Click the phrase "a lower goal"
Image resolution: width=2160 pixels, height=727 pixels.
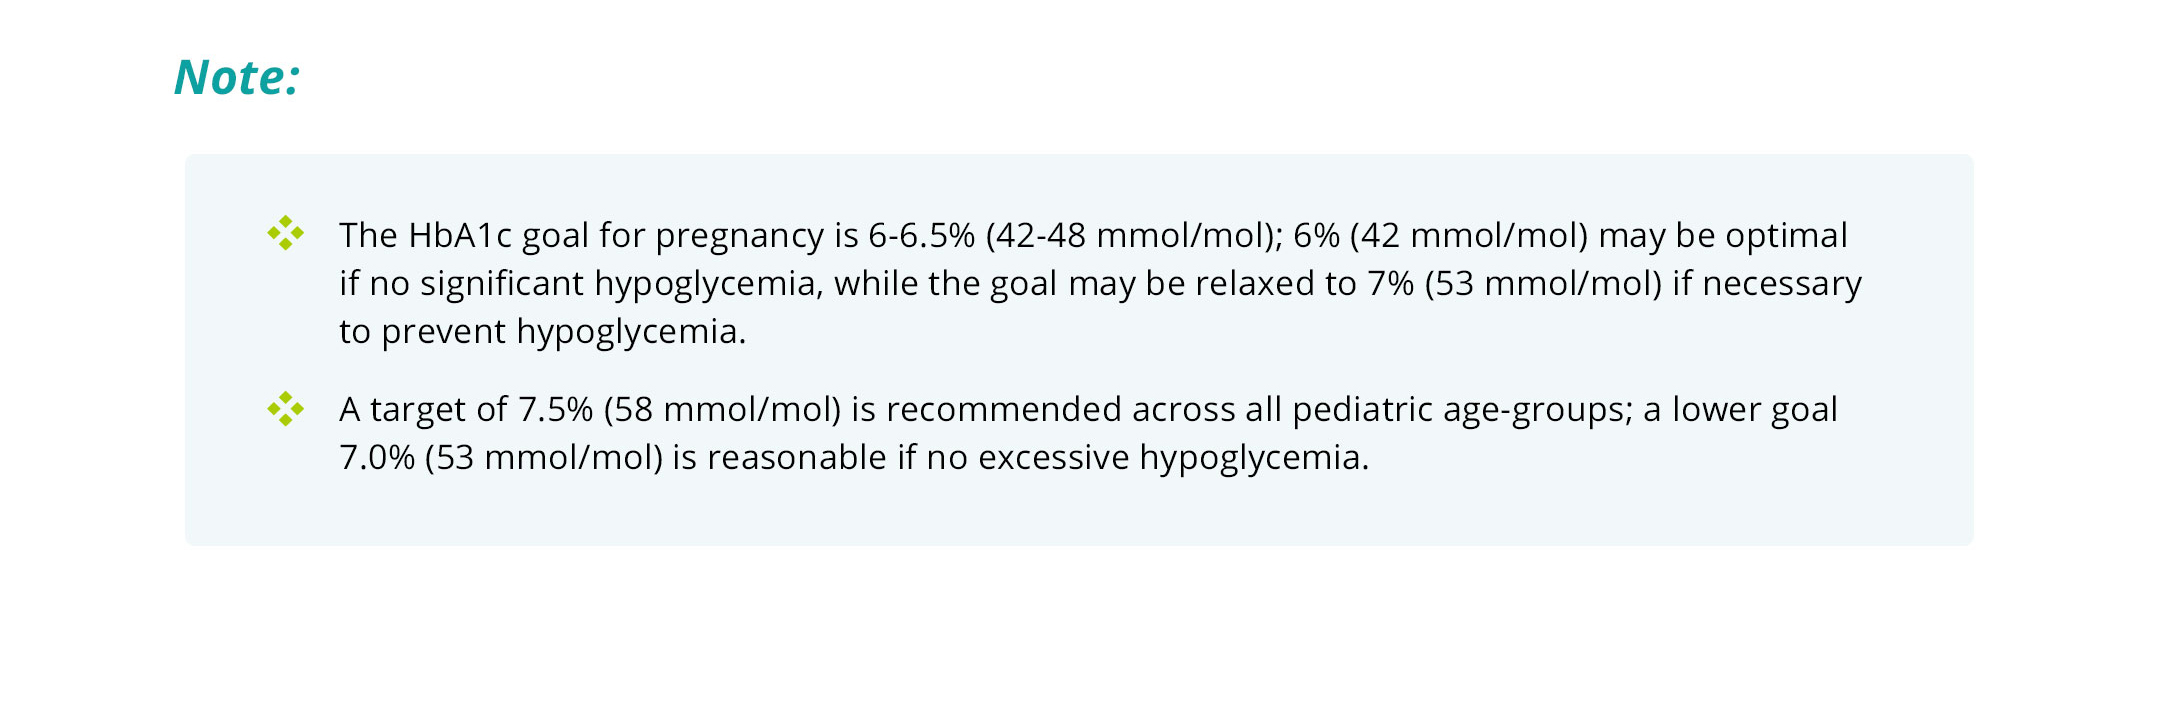1740,410
